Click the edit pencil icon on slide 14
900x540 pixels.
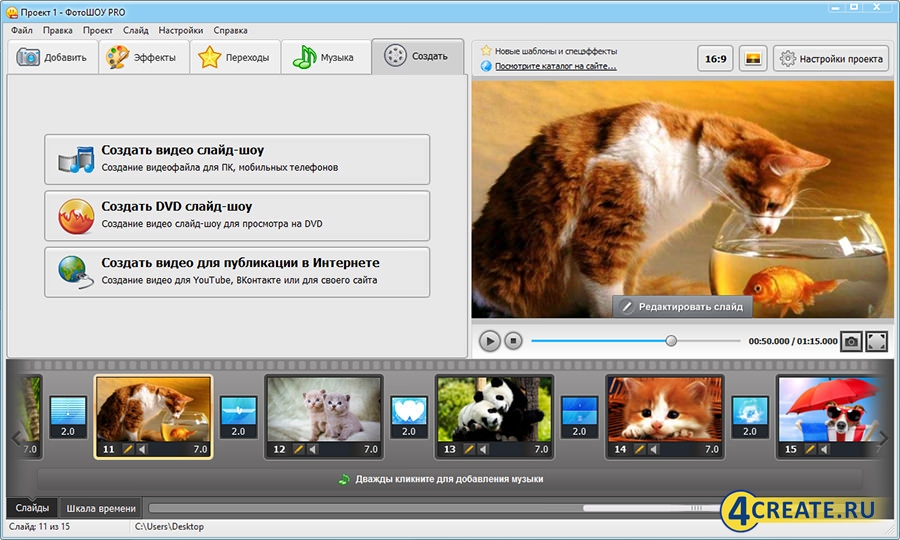[639, 449]
